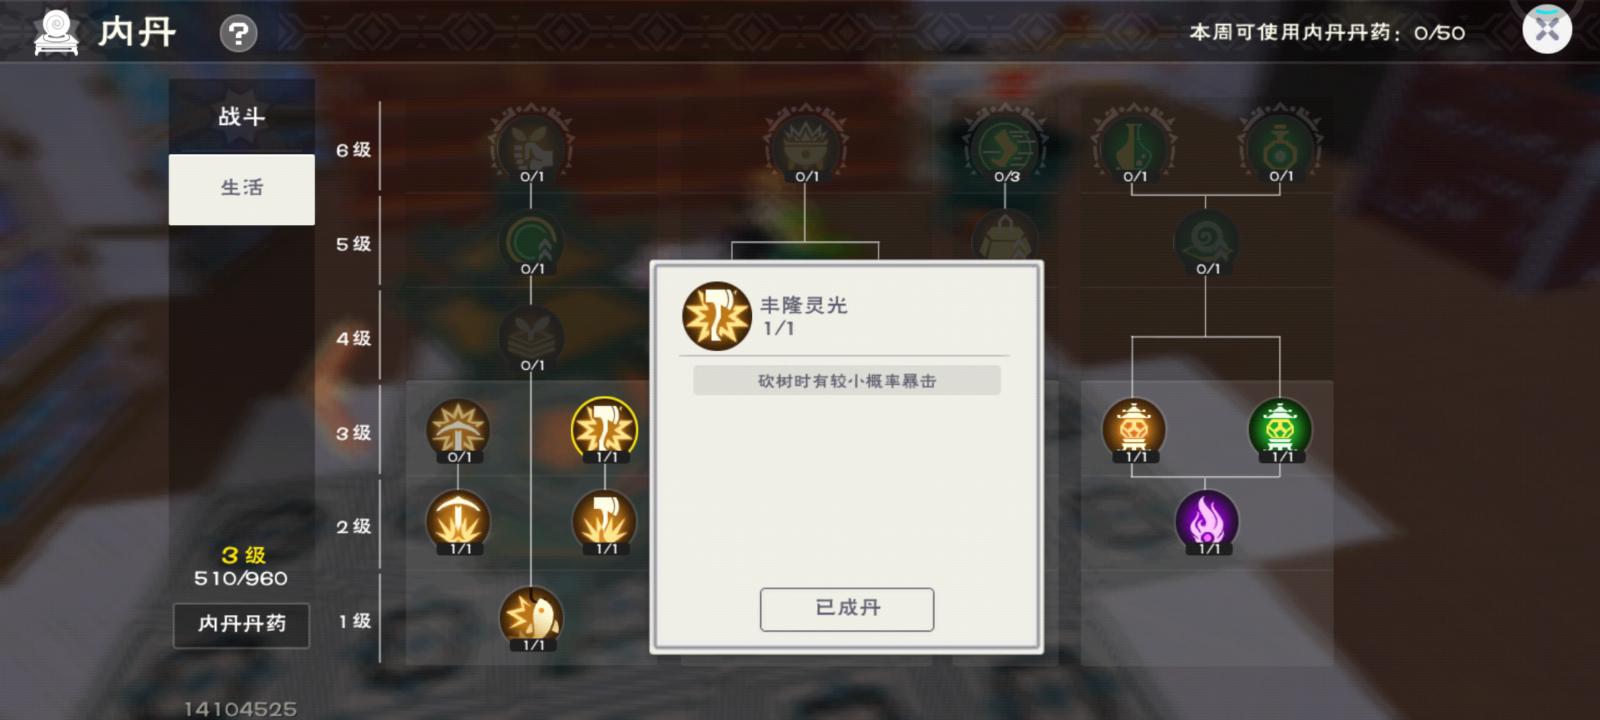This screenshot has height=720, width=1600.
Task: Switch to the 生活 tab
Action: coord(241,188)
